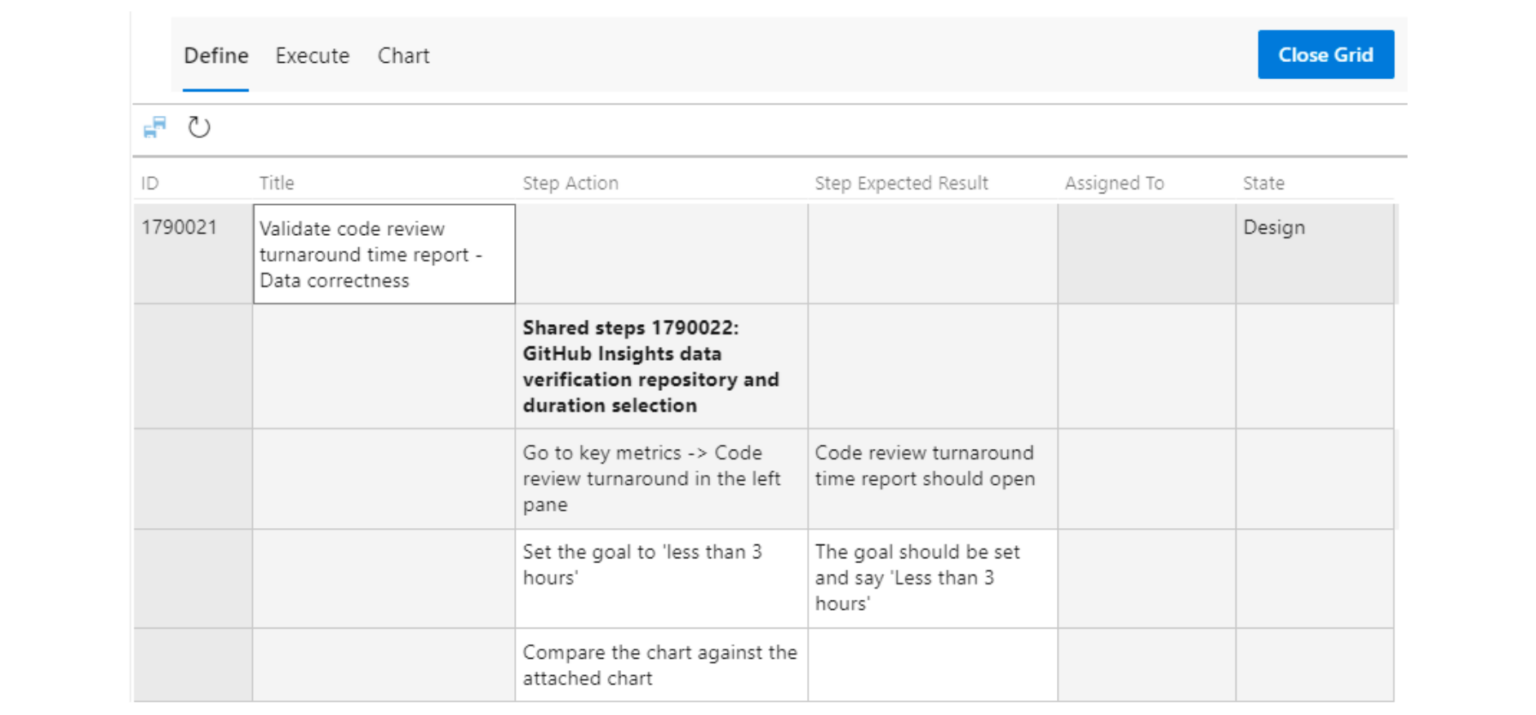Click the 'Compare the chart' step cell
The width and height of the screenshot is (1536, 715).
click(x=660, y=665)
